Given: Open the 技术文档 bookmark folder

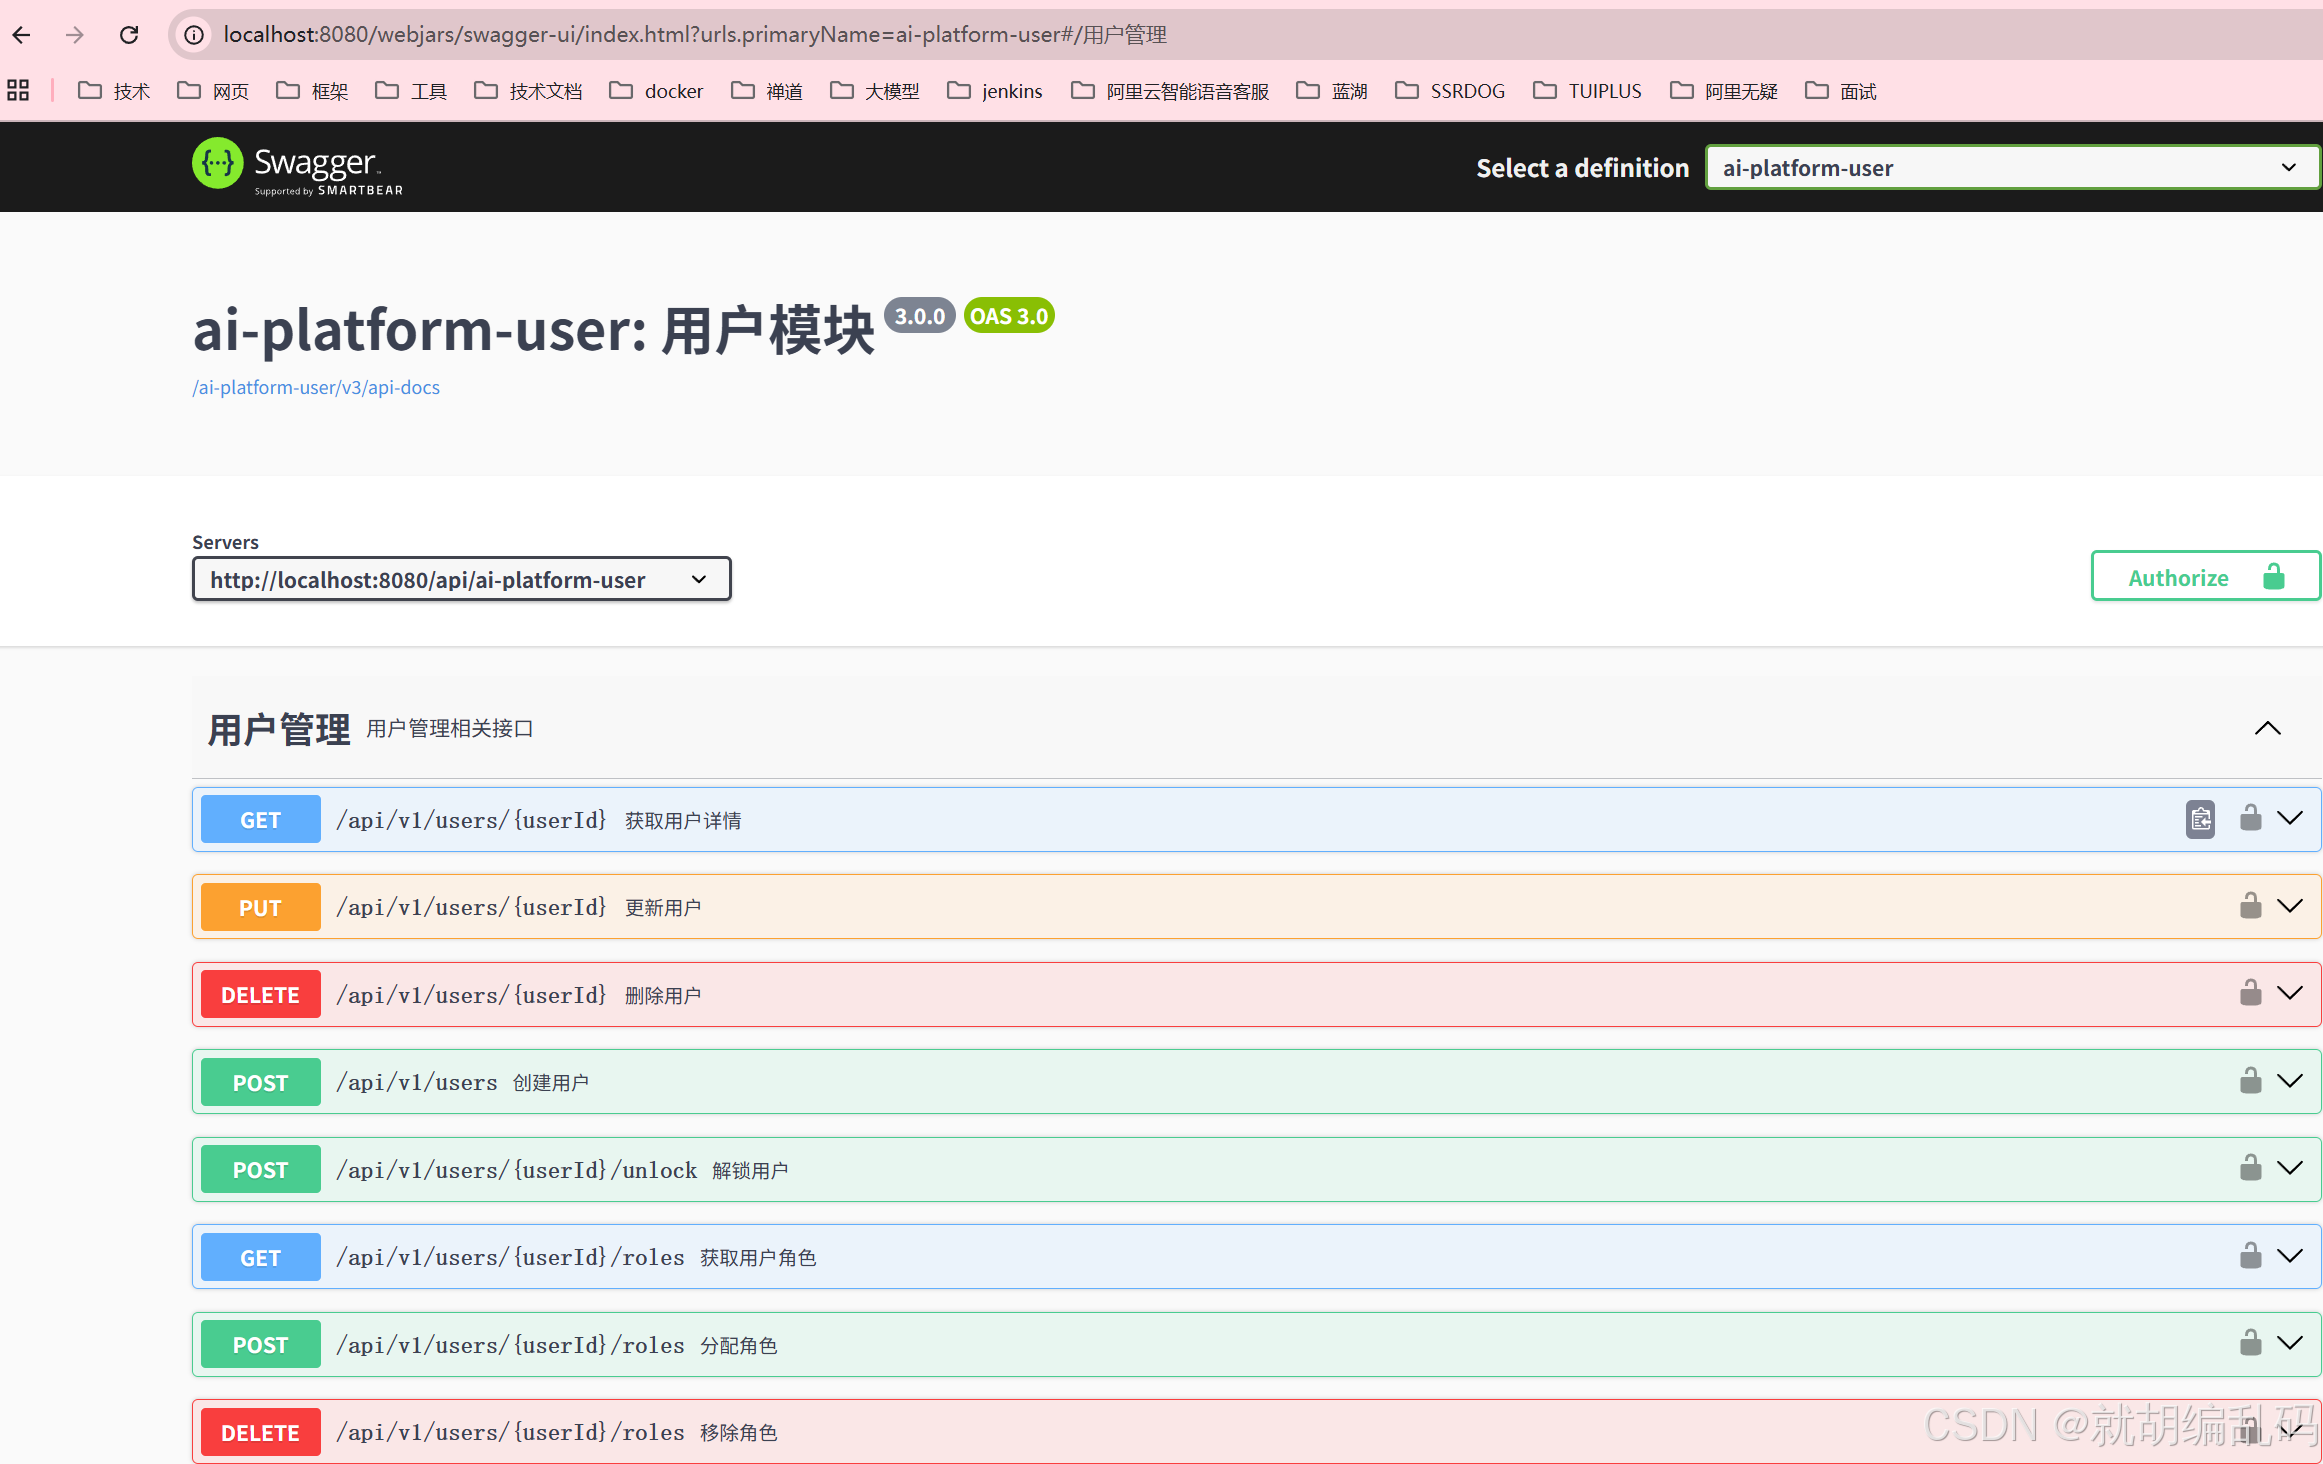Looking at the screenshot, I should [528, 91].
